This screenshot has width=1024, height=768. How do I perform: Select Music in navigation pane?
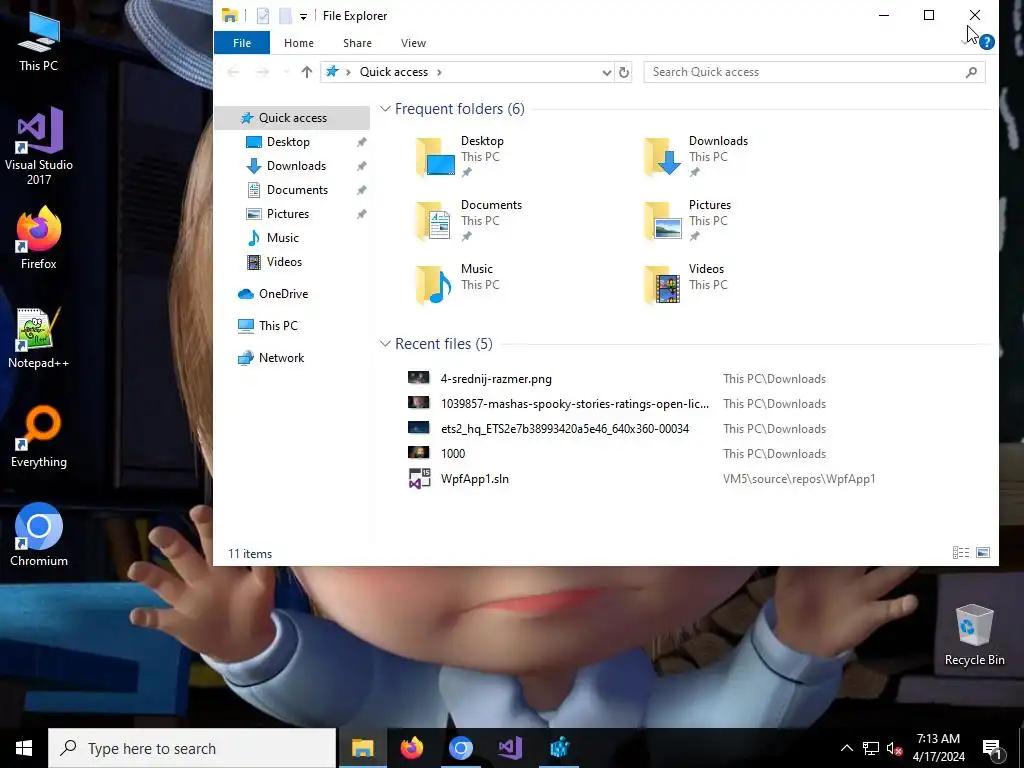(x=282, y=238)
